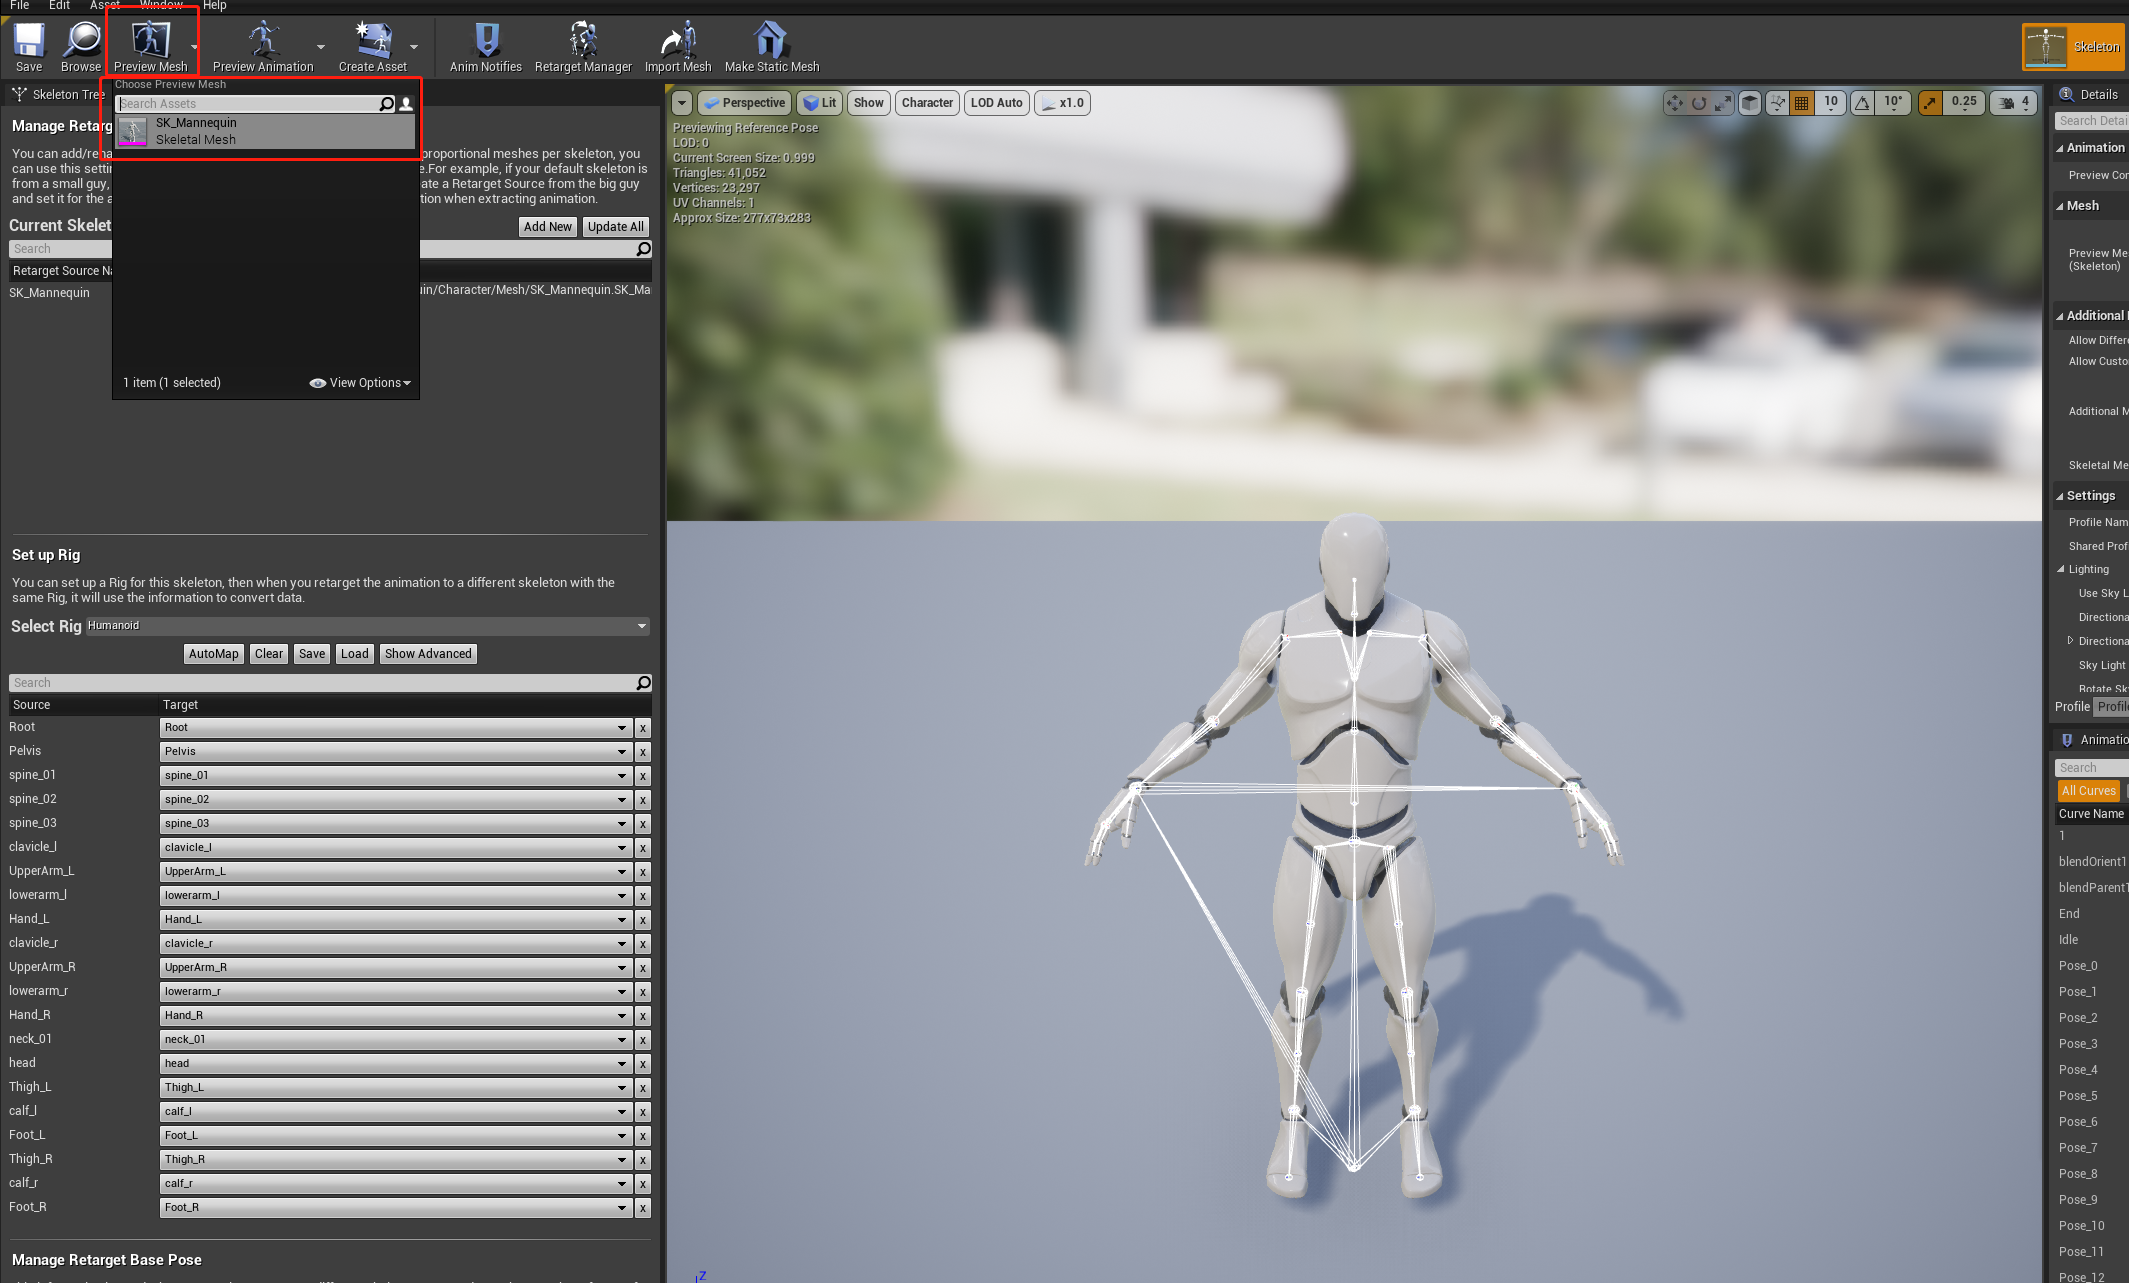Open the Edit menu

pyautogui.click(x=59, y=6)
